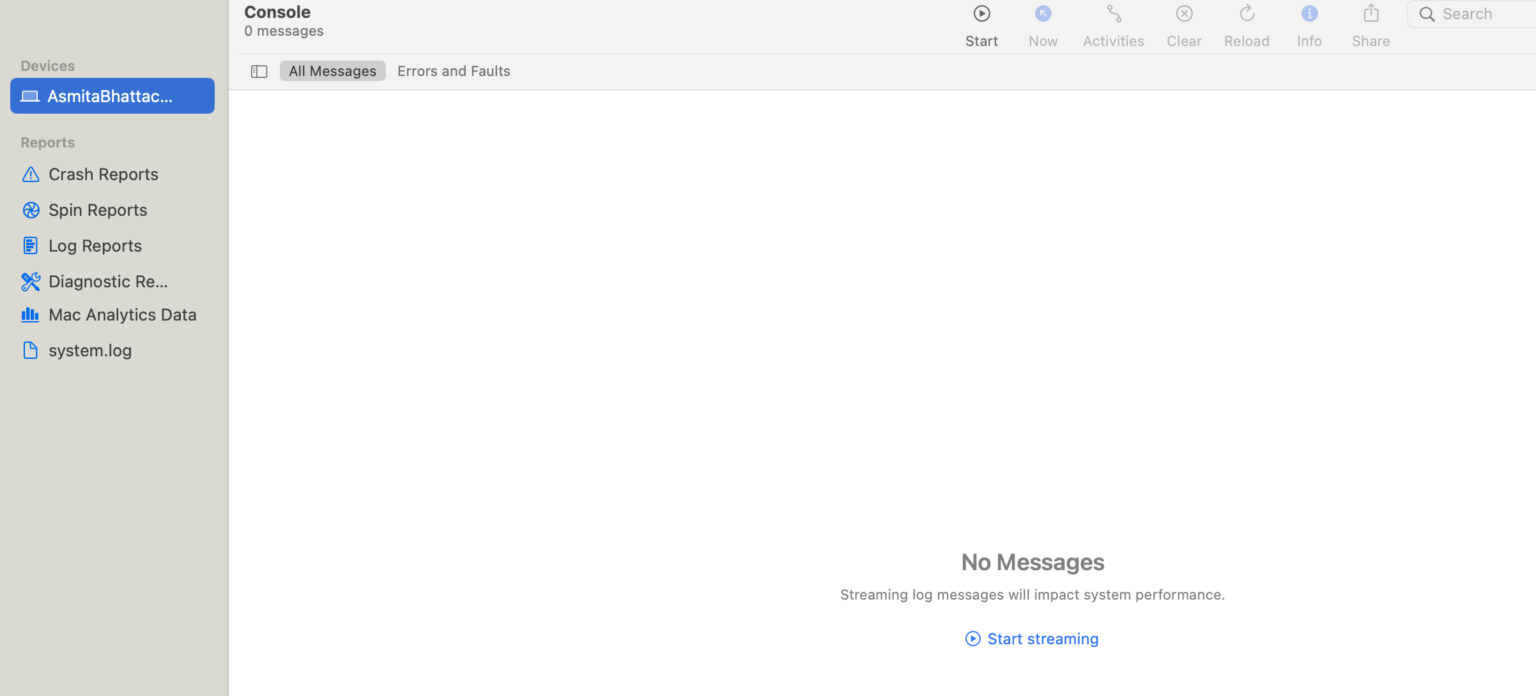1536x696 pixels.
Task: Click the Crash Reports warning triangle icon
Action: (31, 174)
